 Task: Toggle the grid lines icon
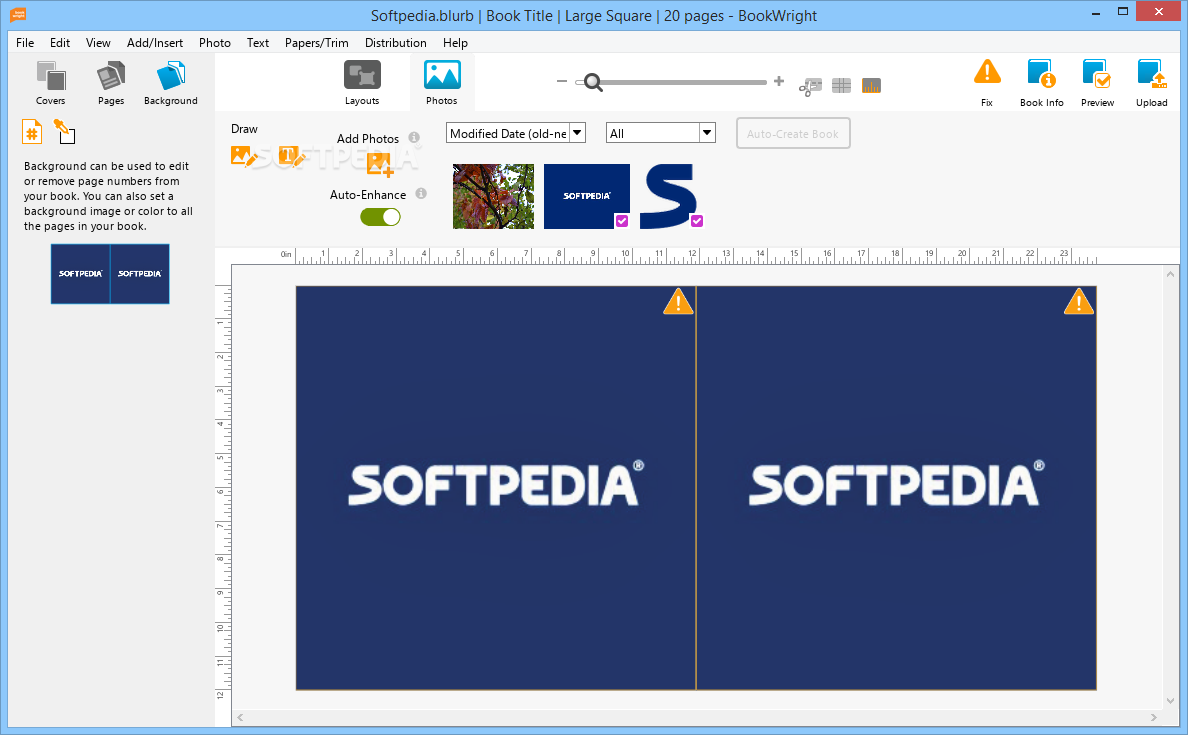point(841,86)
